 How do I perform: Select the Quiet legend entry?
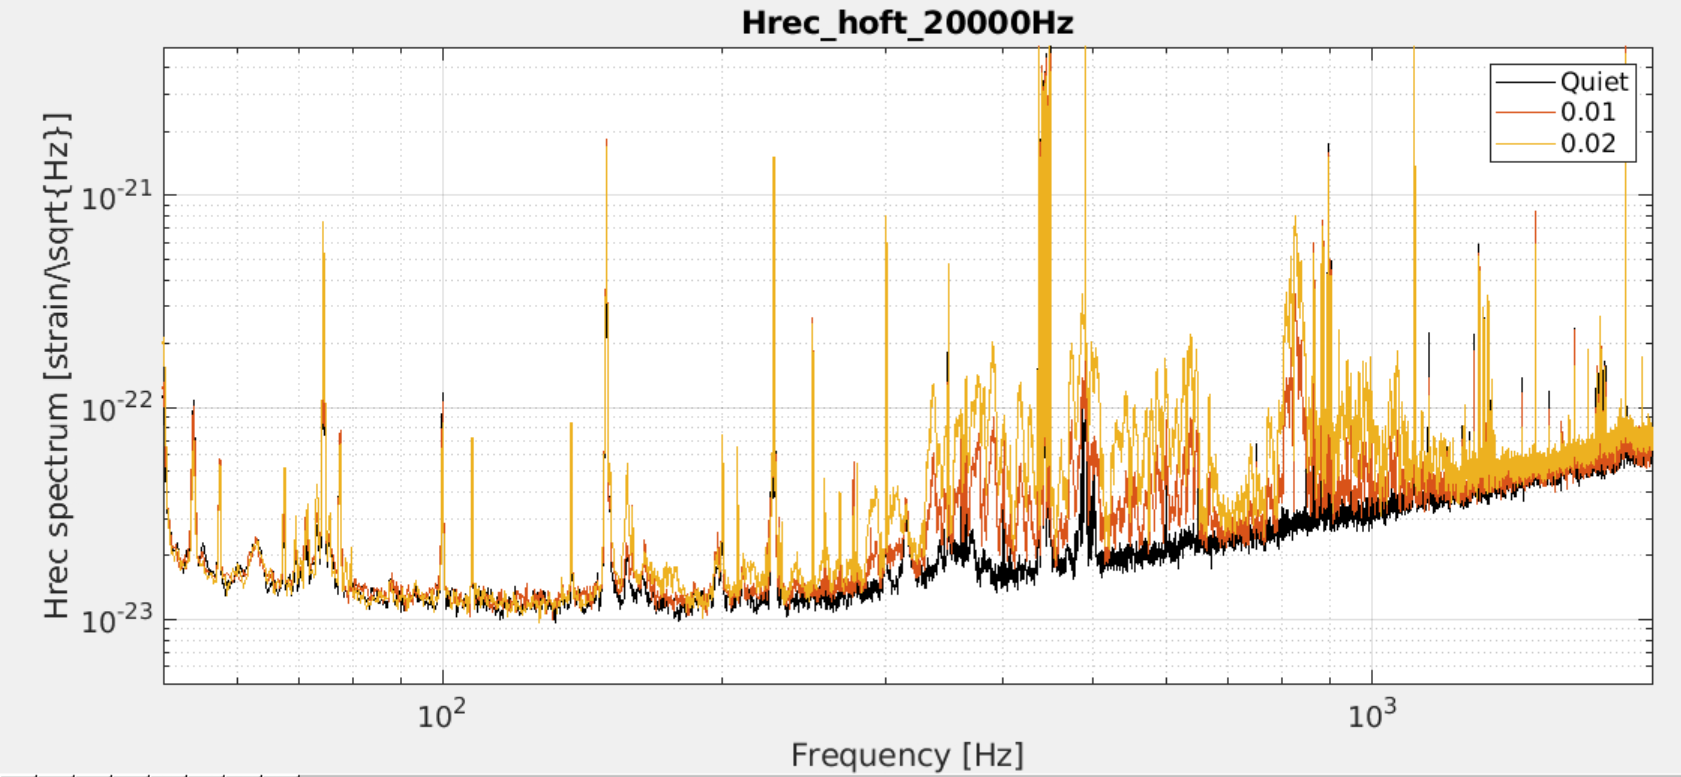[x=1594, y=82]
